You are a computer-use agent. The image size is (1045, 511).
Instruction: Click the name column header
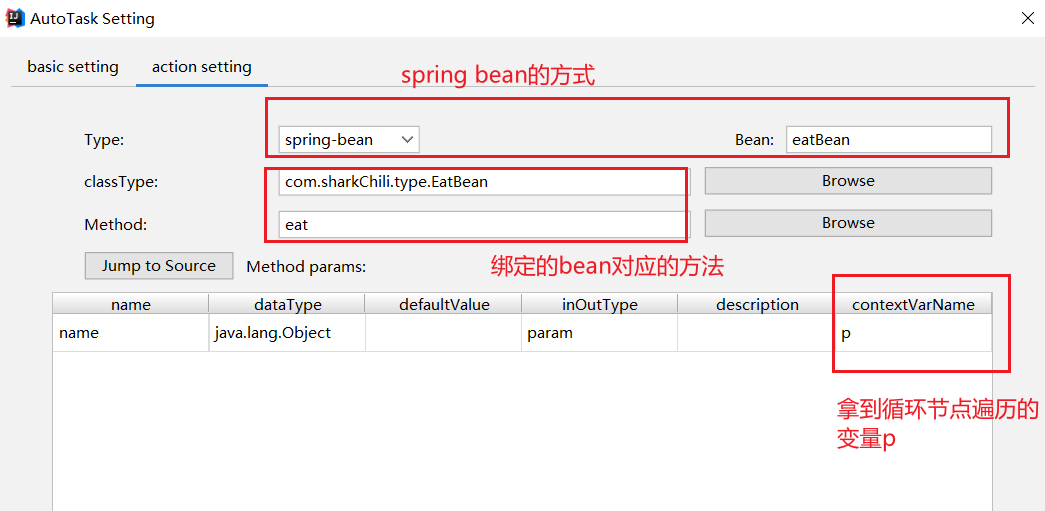(131, 304)
